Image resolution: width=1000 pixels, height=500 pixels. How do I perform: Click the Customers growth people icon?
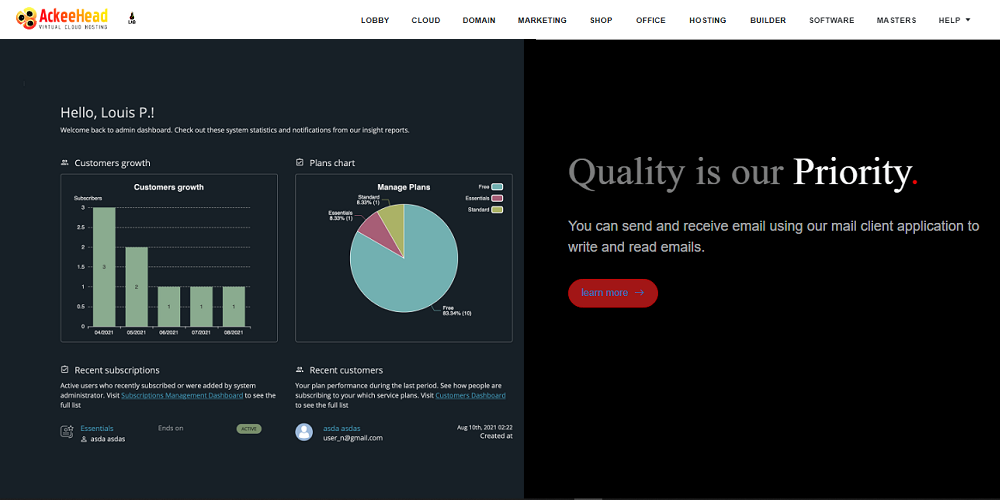pos(65,163)
